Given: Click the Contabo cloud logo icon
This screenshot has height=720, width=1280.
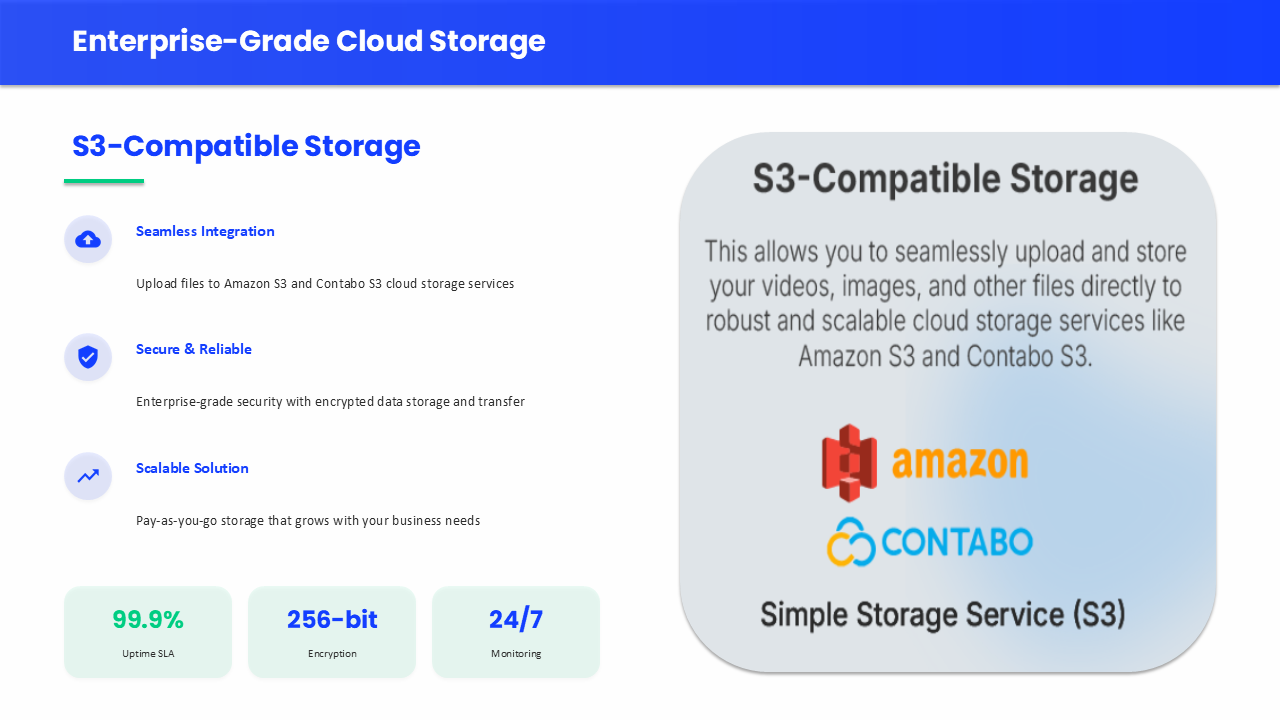Looking at the screenshot, I should [851, 542].
